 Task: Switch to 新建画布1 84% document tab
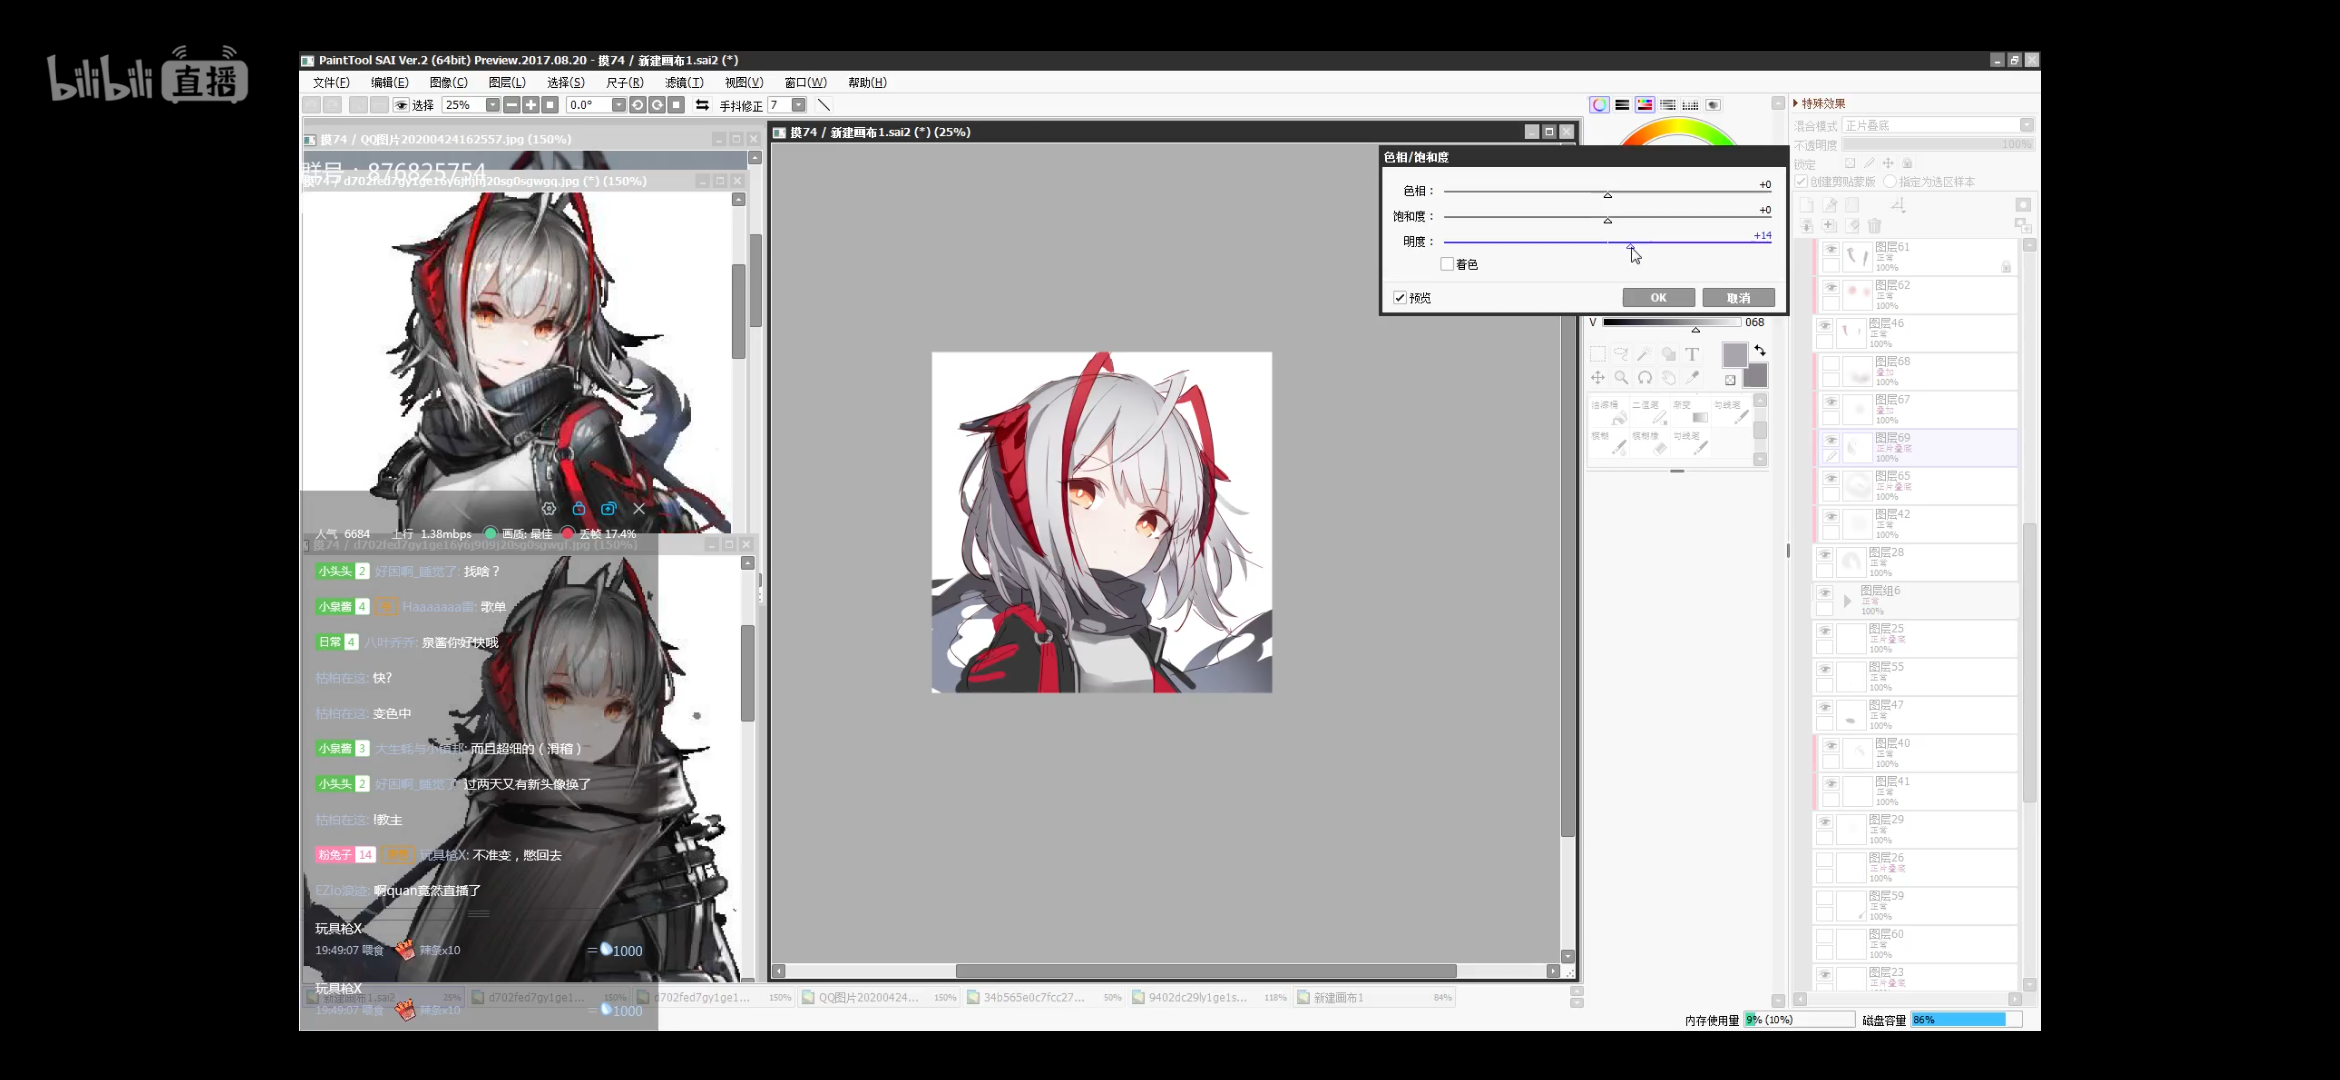pyautogui.click(x=1375, y=997)
